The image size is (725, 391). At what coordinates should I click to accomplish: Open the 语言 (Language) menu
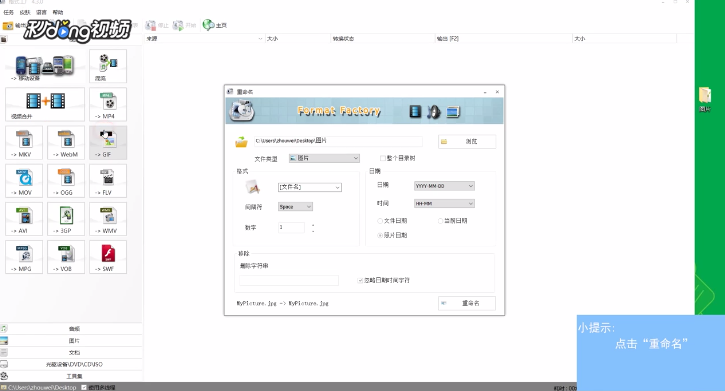(41, 12)
